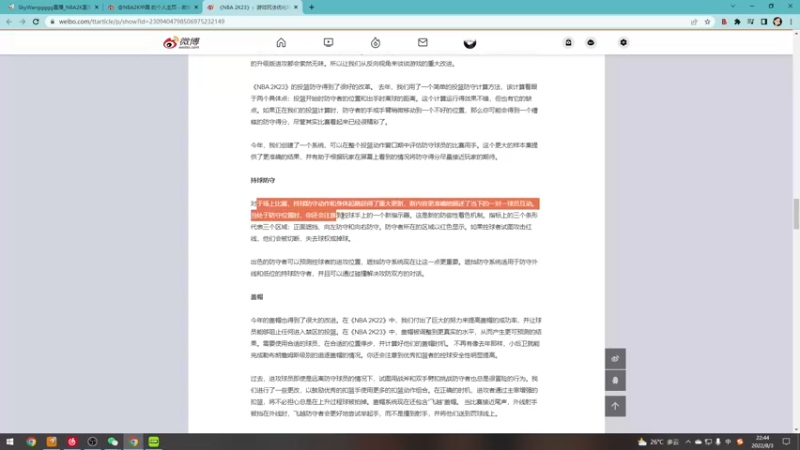Open the NetEase Music taskbar icon
This screenshot has height=450, width=800.
click(72, 442)
